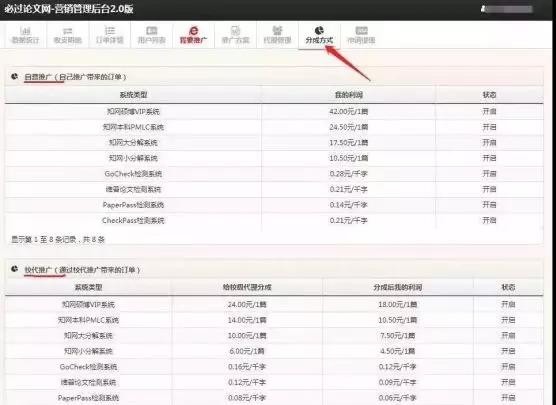
Task: Click the pie icon beside 自营推广 heading
Action: 15,76
